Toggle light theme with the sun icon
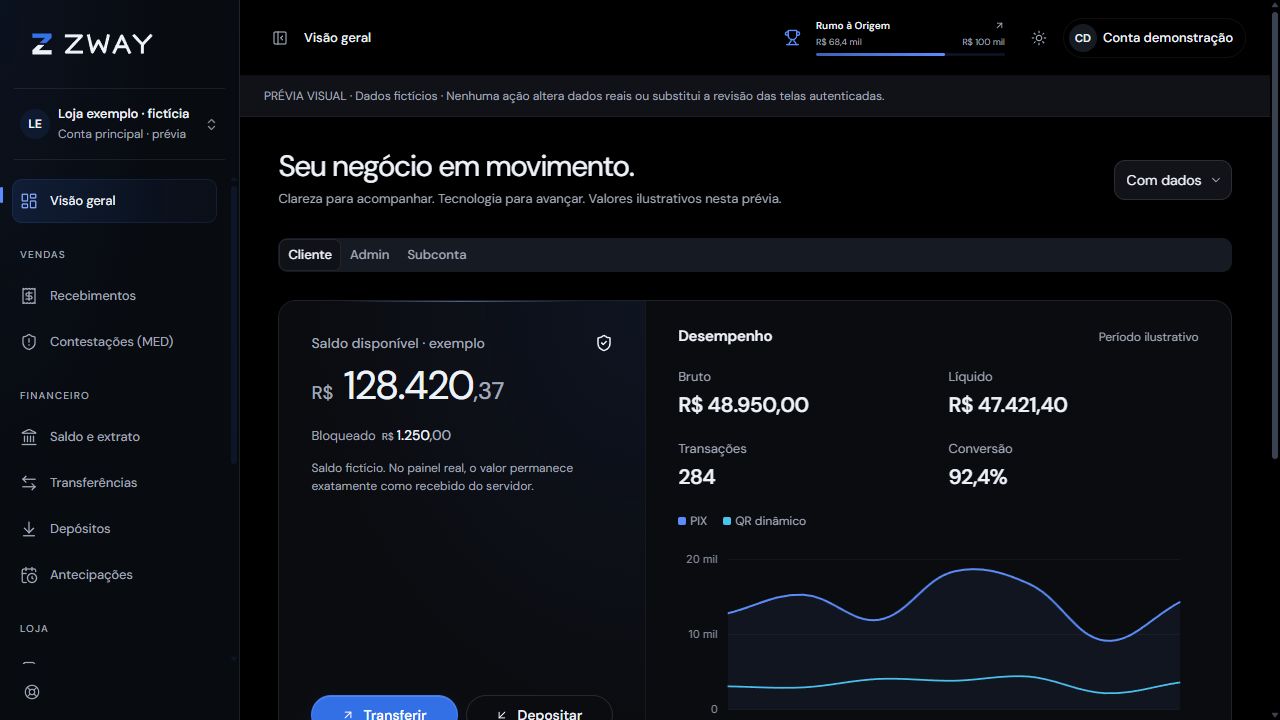This screenshot has height=720, width=1280. click(x=1039, y=38)
